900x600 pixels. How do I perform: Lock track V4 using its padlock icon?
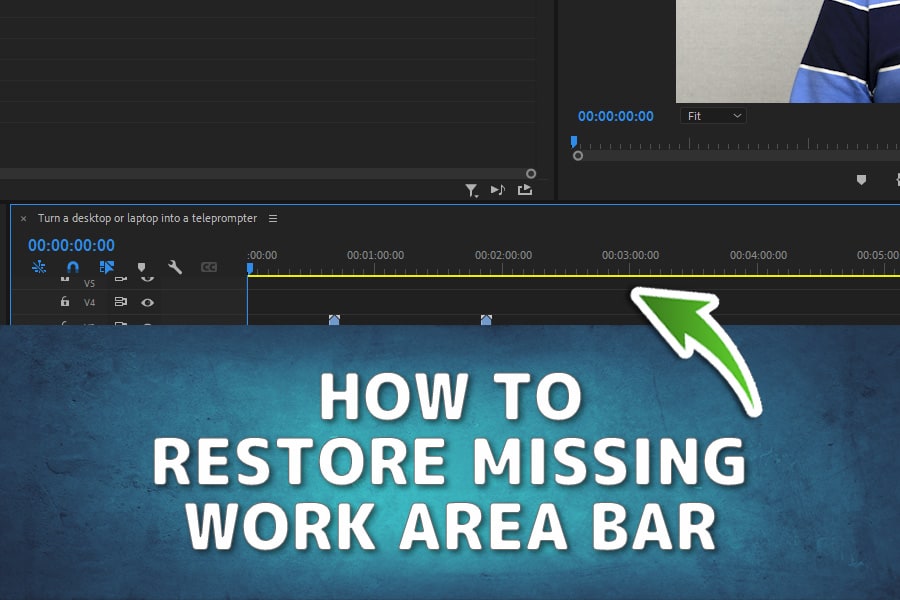(63, 301)
